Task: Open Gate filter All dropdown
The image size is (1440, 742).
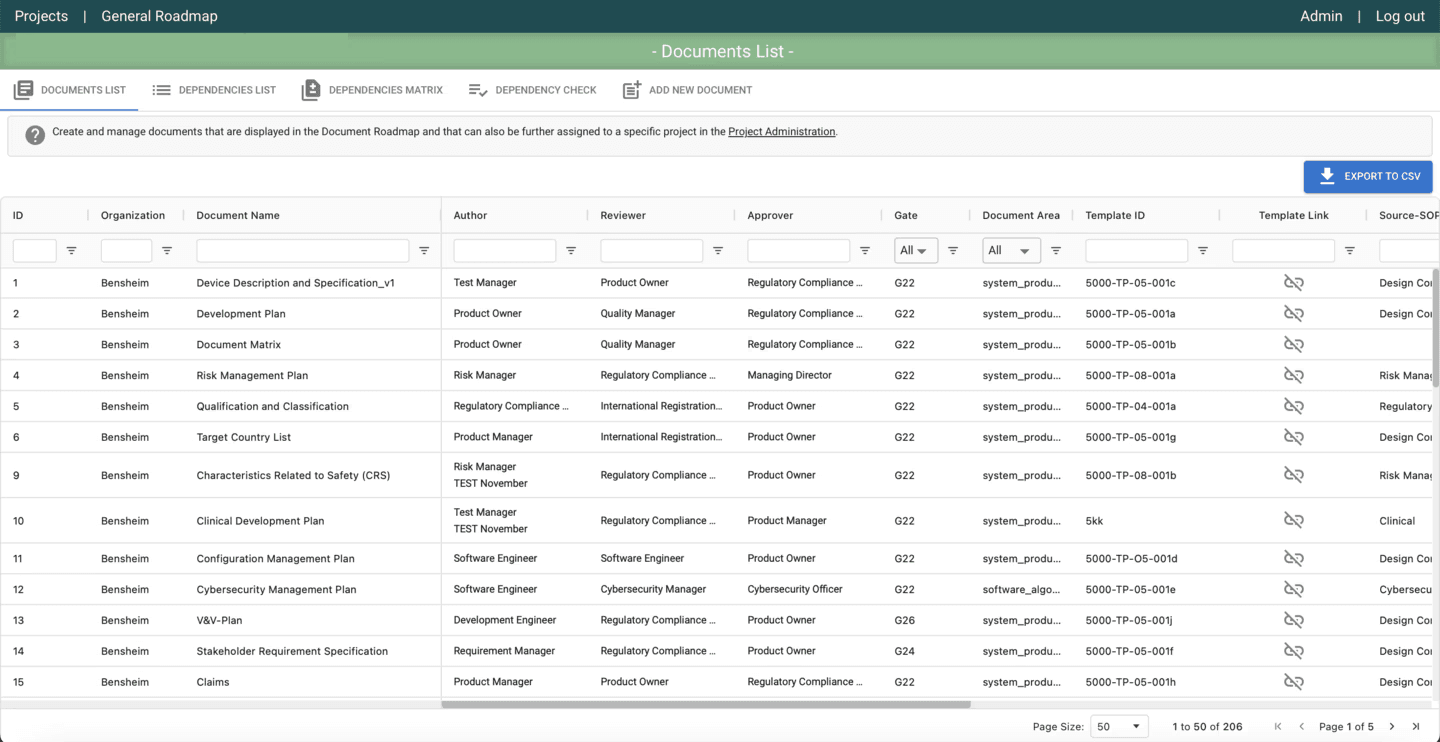Action: click(916, 250)
